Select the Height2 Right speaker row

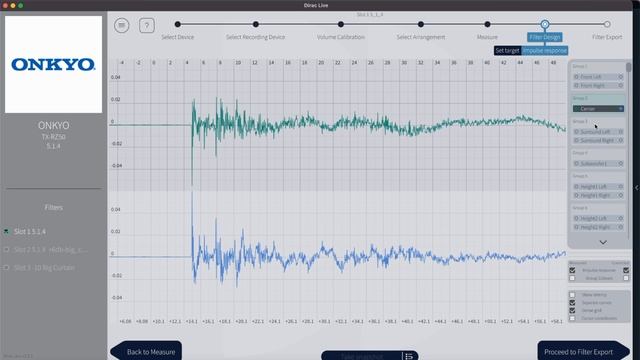[598, 227]
